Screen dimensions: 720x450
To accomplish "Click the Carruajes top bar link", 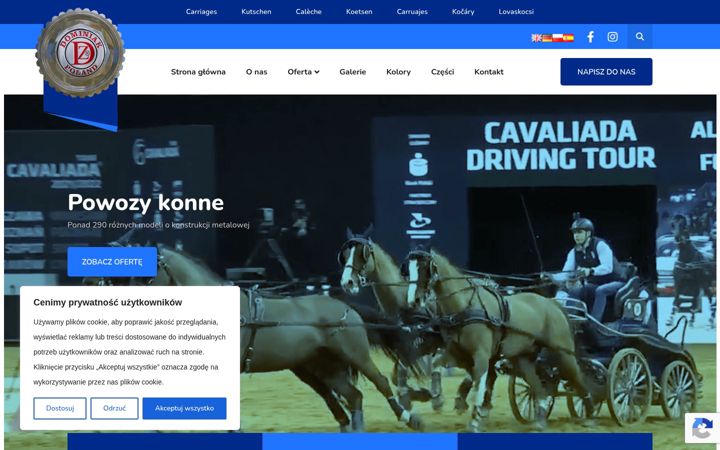I will [x=412, y=11].
